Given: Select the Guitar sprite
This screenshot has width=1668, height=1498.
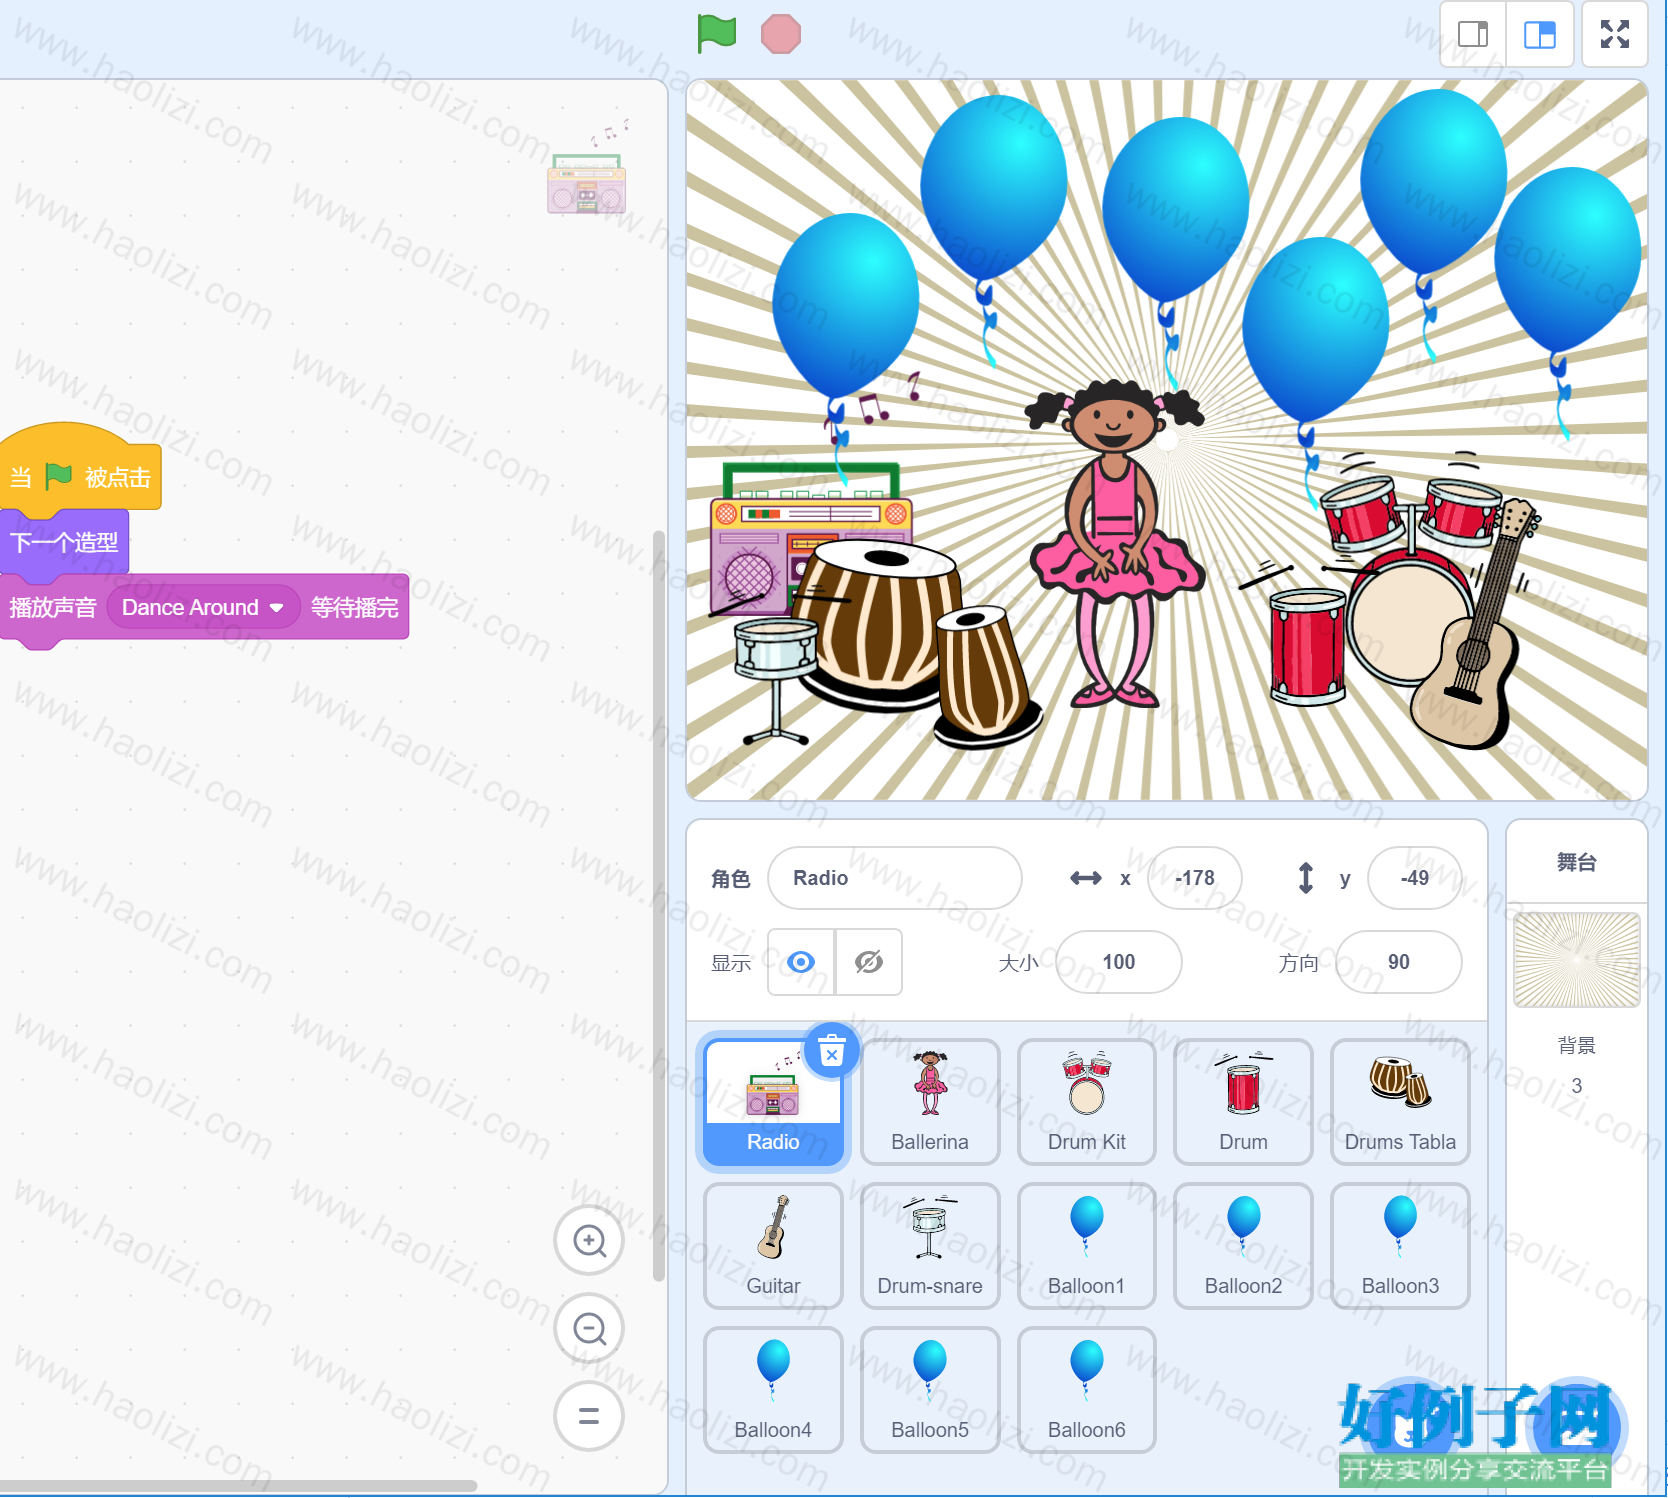Looking at the screenshot, I should tap(773, 1246).
